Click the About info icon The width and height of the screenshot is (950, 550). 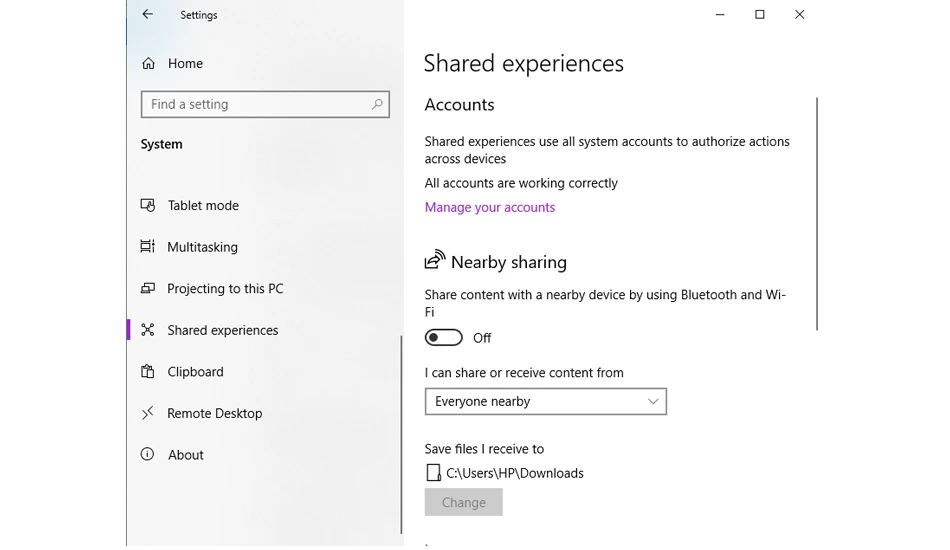(147, 454)
